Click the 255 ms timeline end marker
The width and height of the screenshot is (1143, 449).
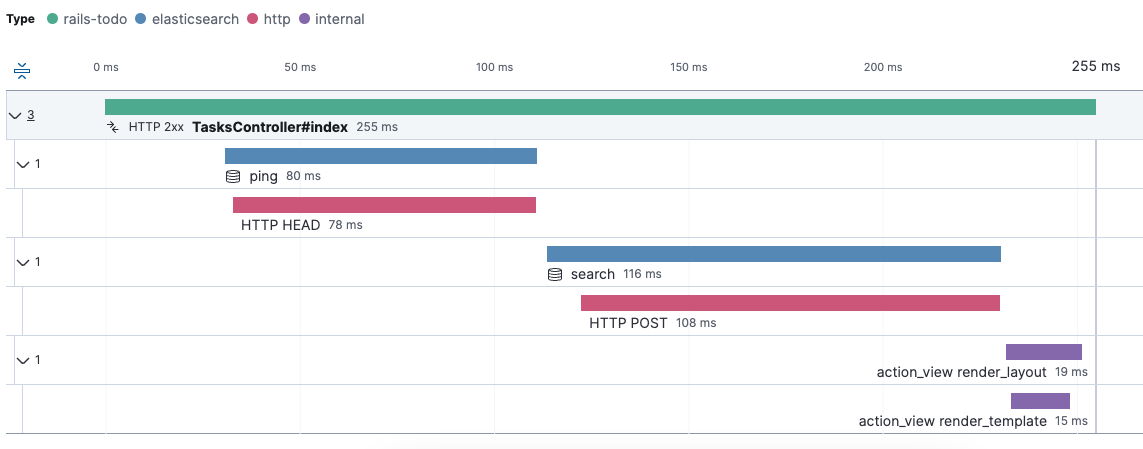[x=1096, y=67]
